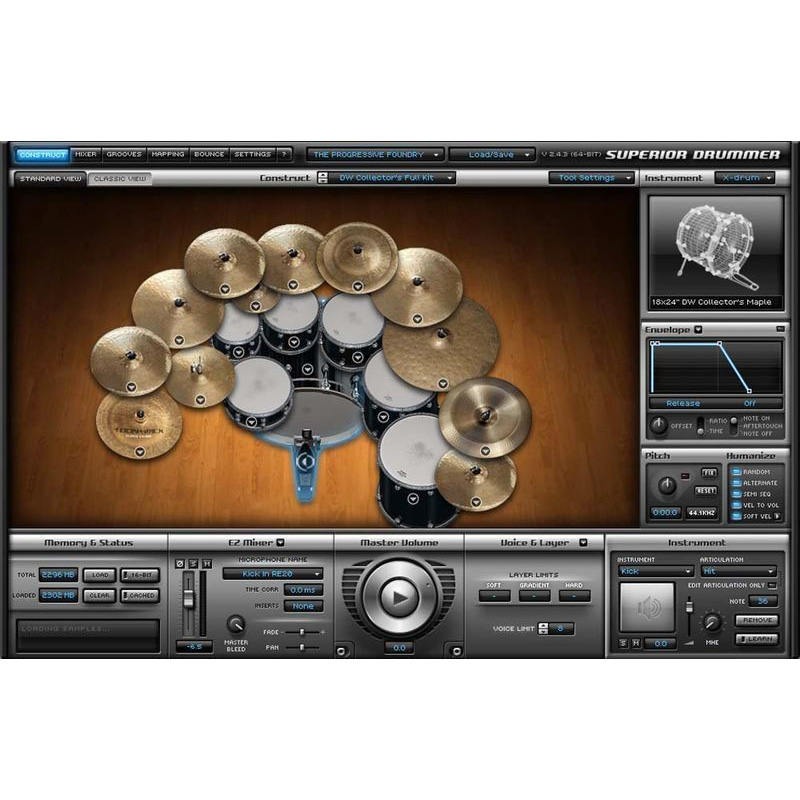Click the Pitch Reset button
The height and width of the screenshot is (800, 800).
(706, 490)
